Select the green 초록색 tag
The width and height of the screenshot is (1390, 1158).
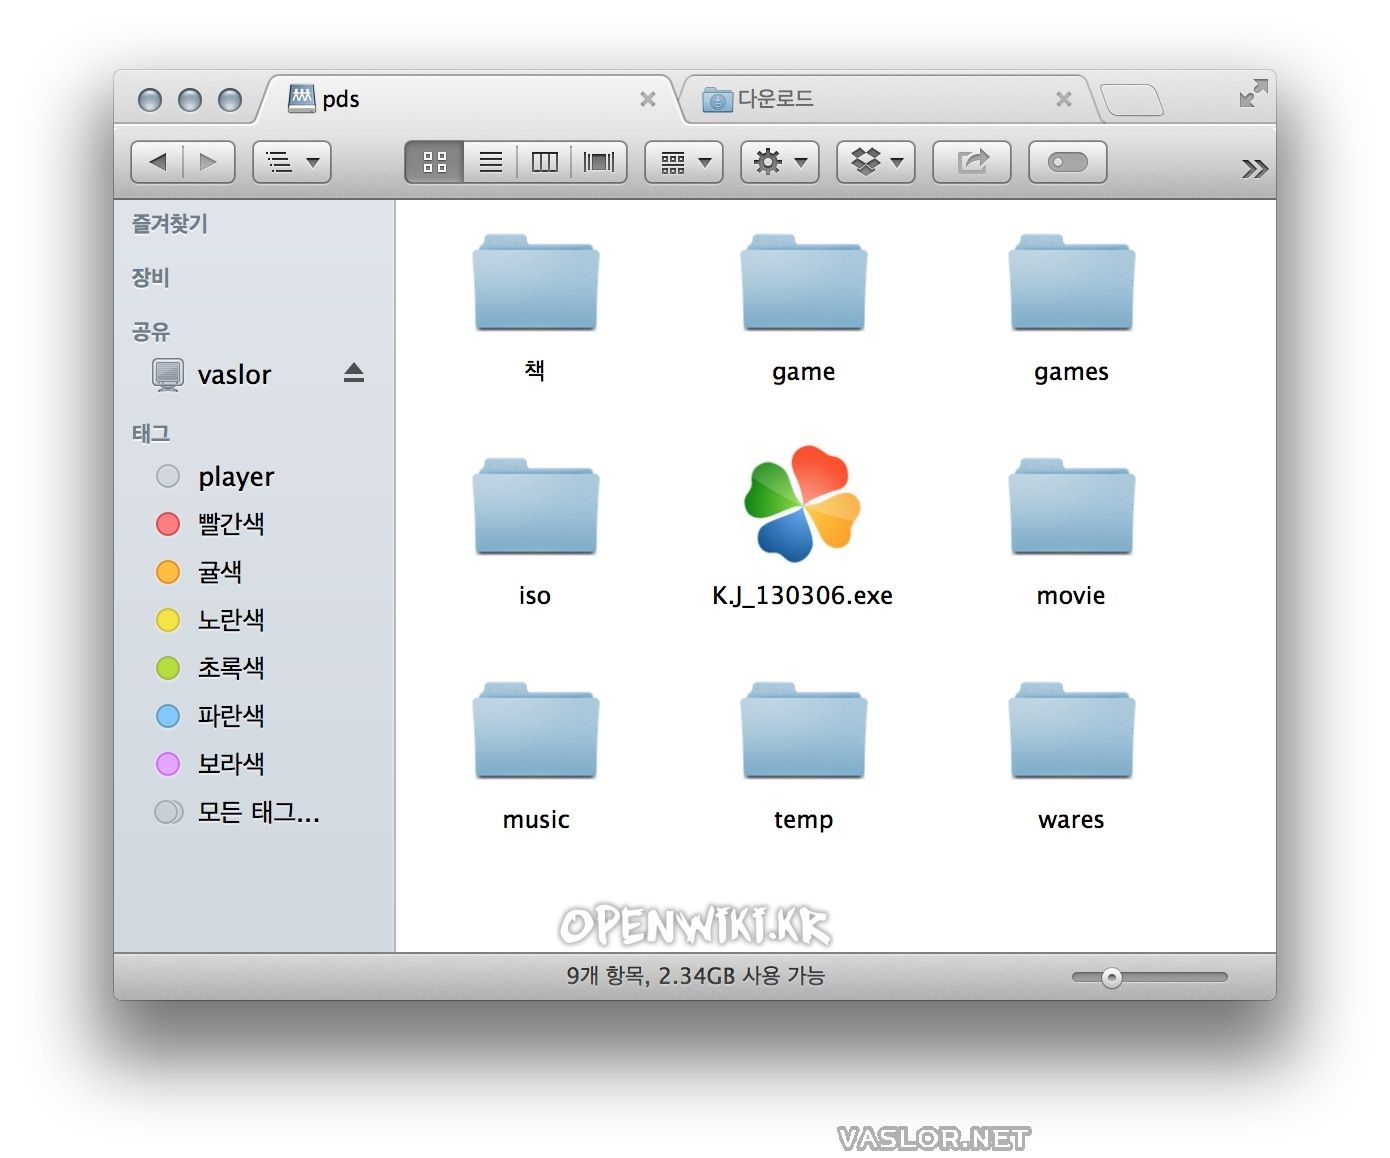tap(254, 668)
